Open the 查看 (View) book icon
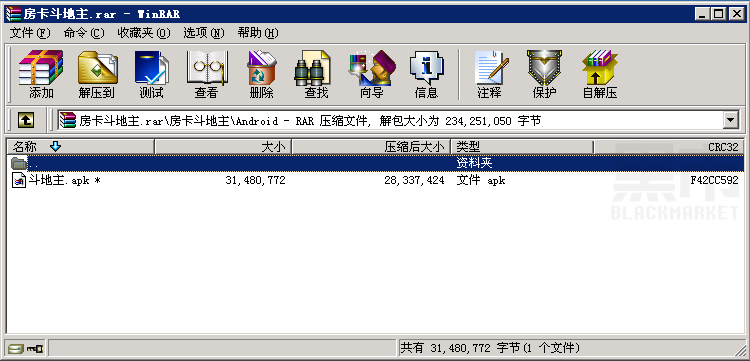 pyautogui.click(x=207, y=74)
